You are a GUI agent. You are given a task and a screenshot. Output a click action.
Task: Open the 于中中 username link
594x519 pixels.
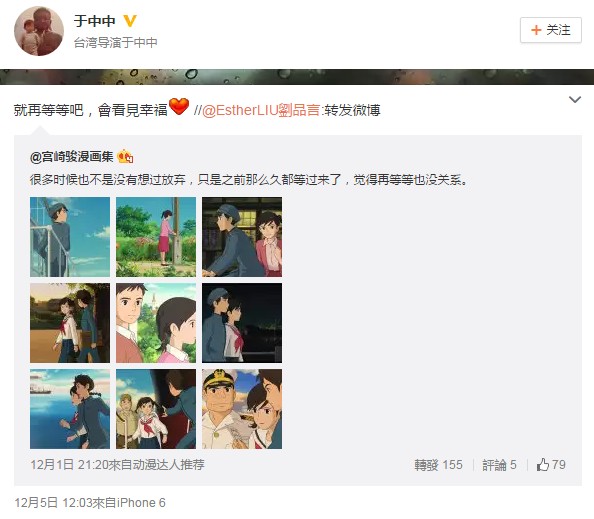95,21
